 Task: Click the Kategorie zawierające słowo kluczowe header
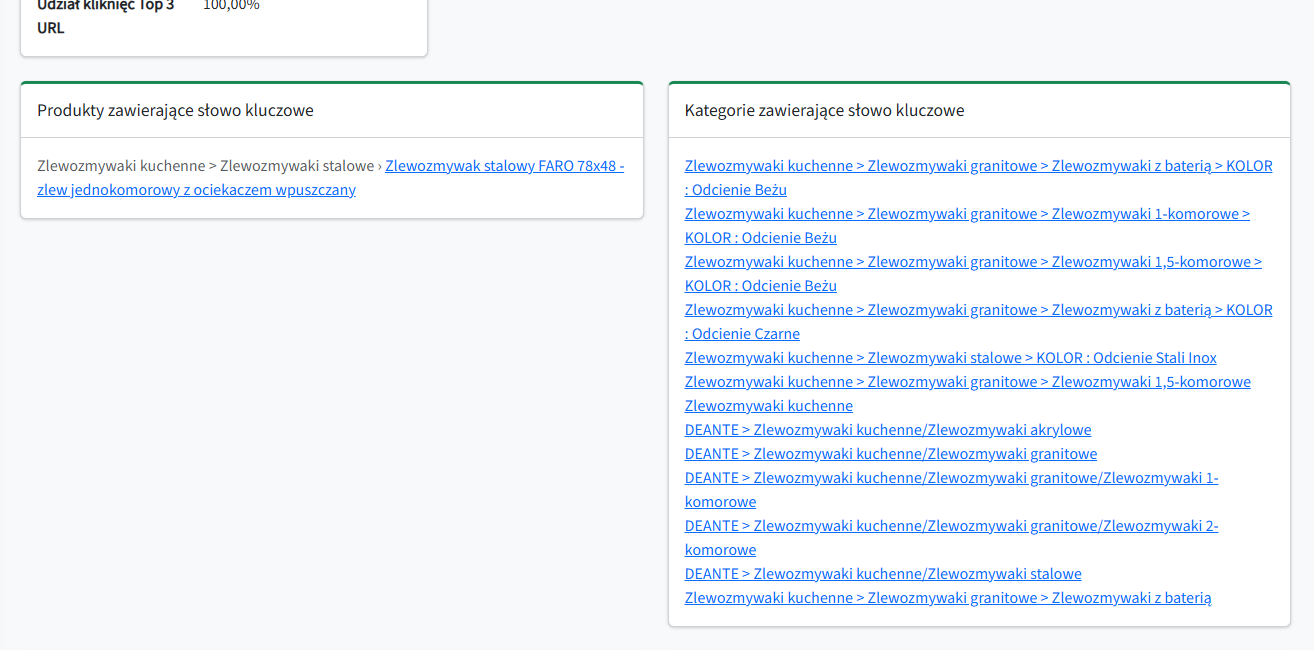tap(824, 110)
